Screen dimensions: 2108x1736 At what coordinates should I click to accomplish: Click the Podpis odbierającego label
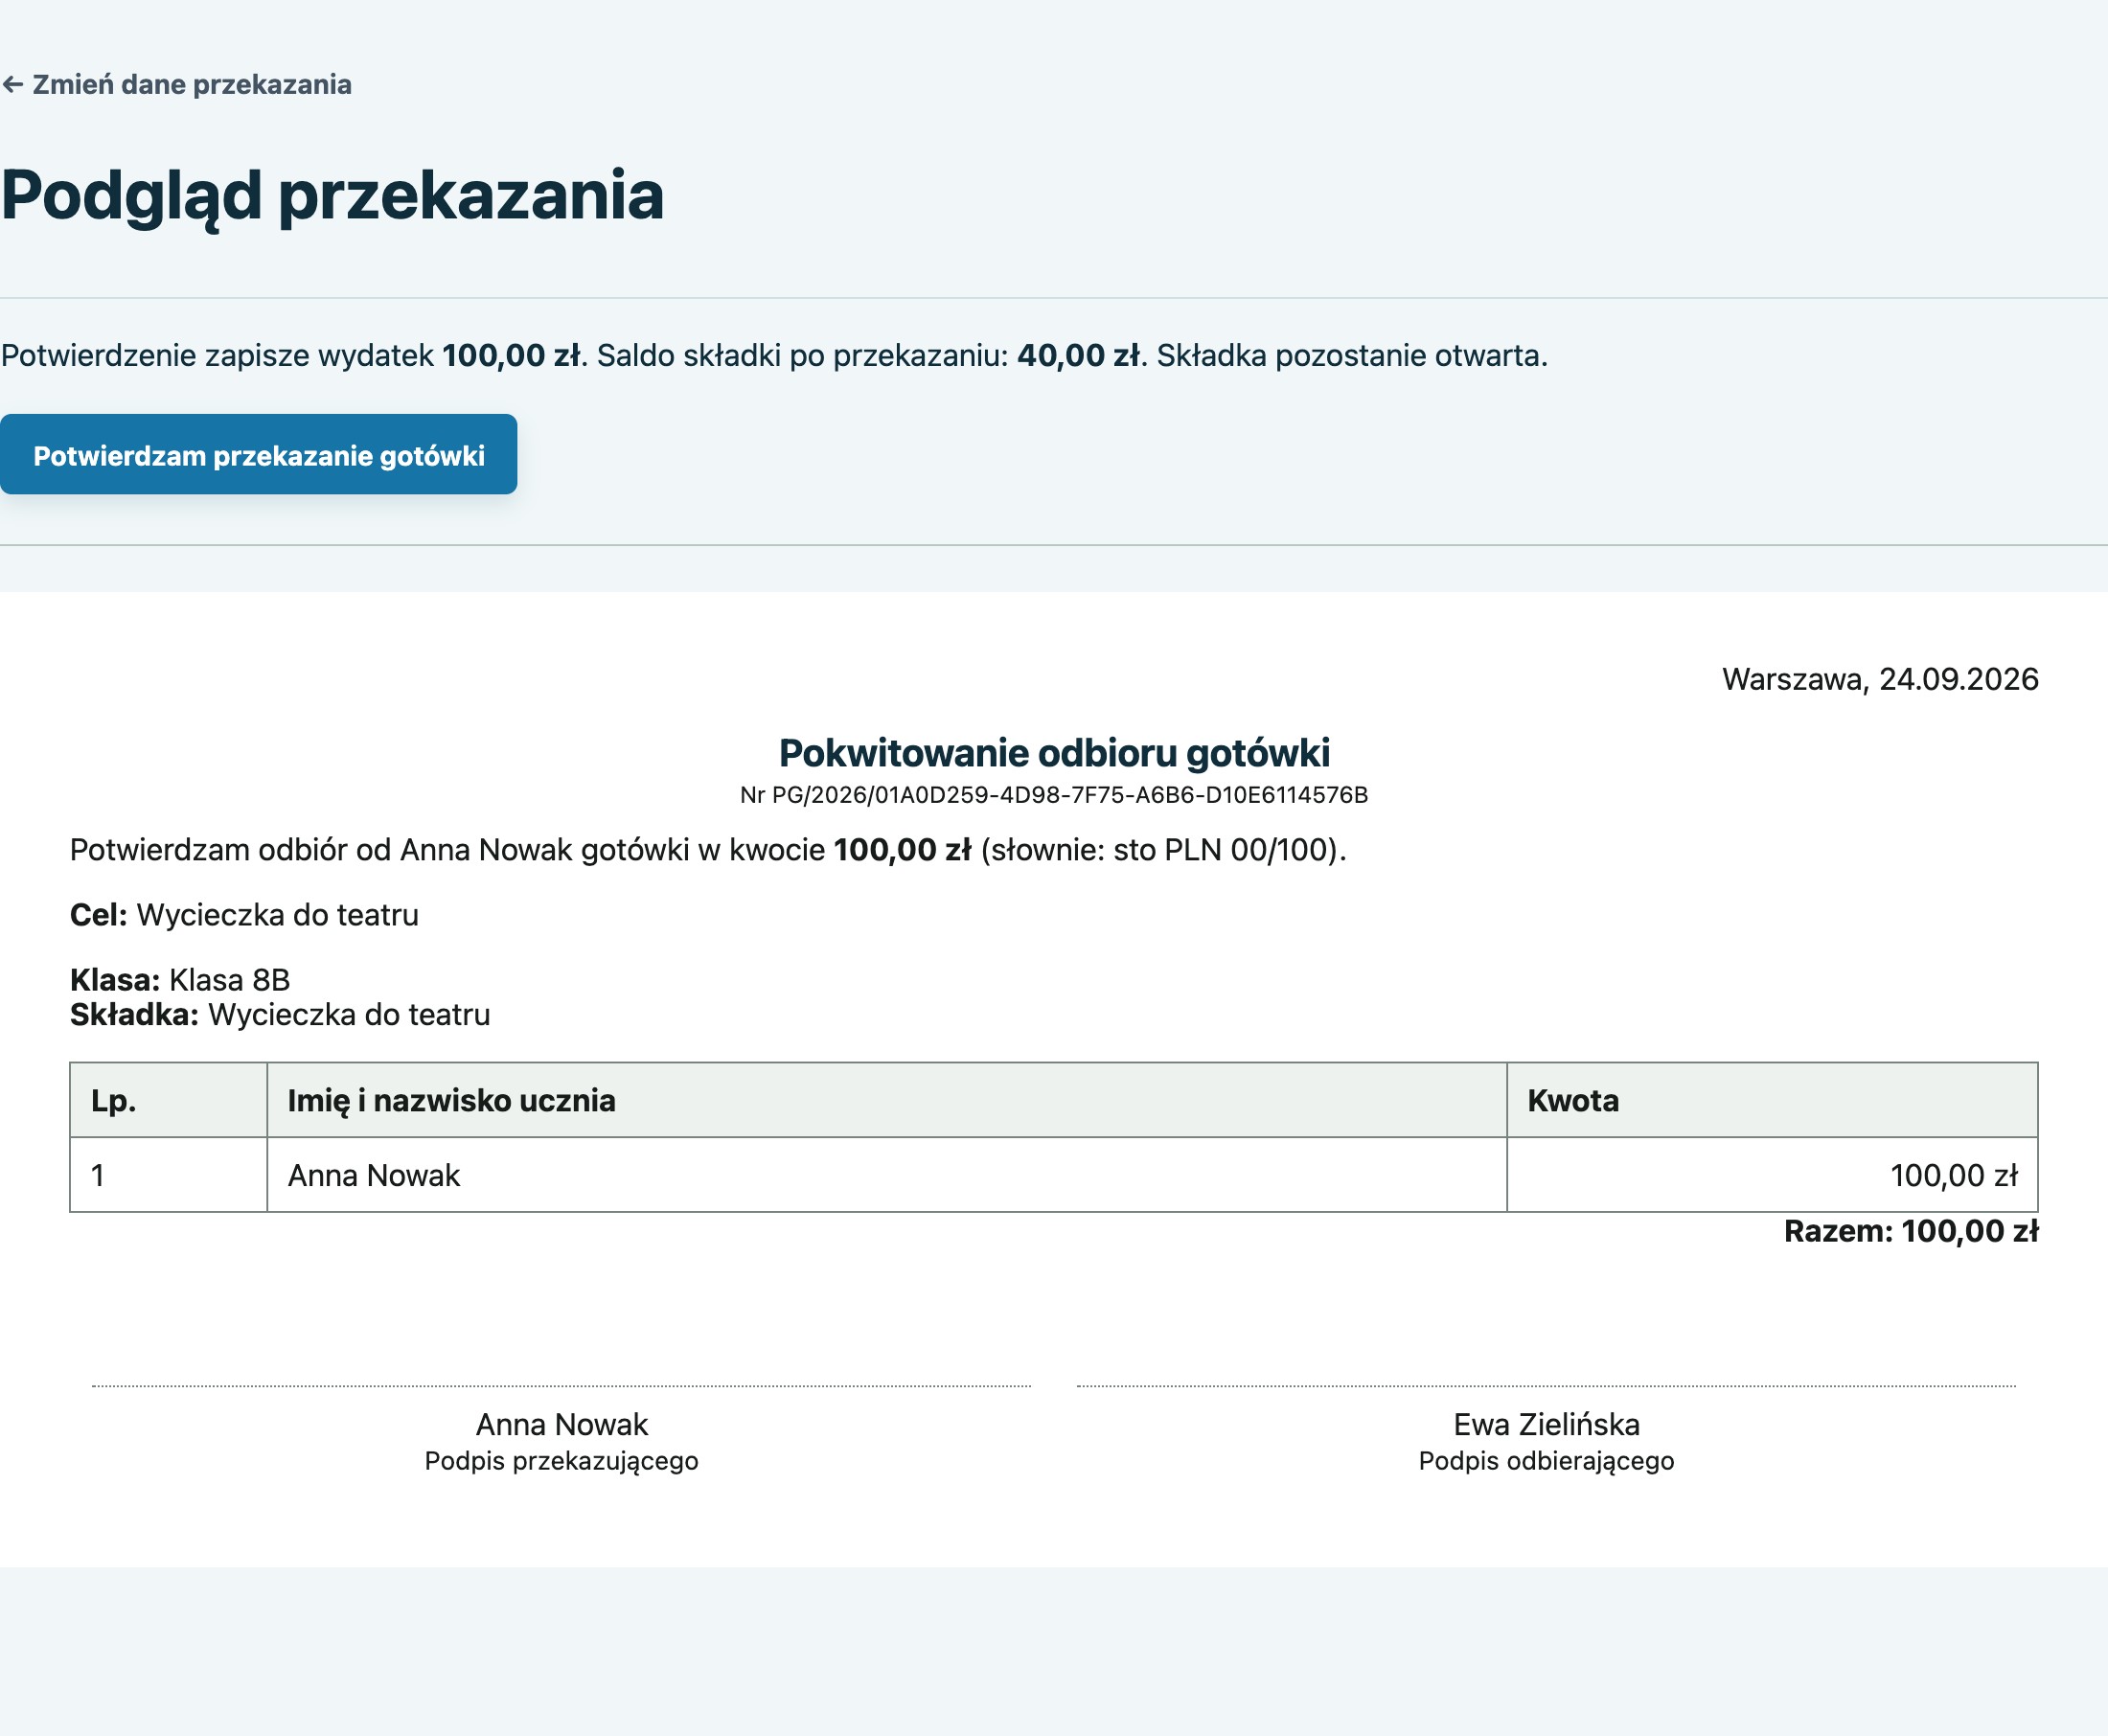tap(1546, 1461)
